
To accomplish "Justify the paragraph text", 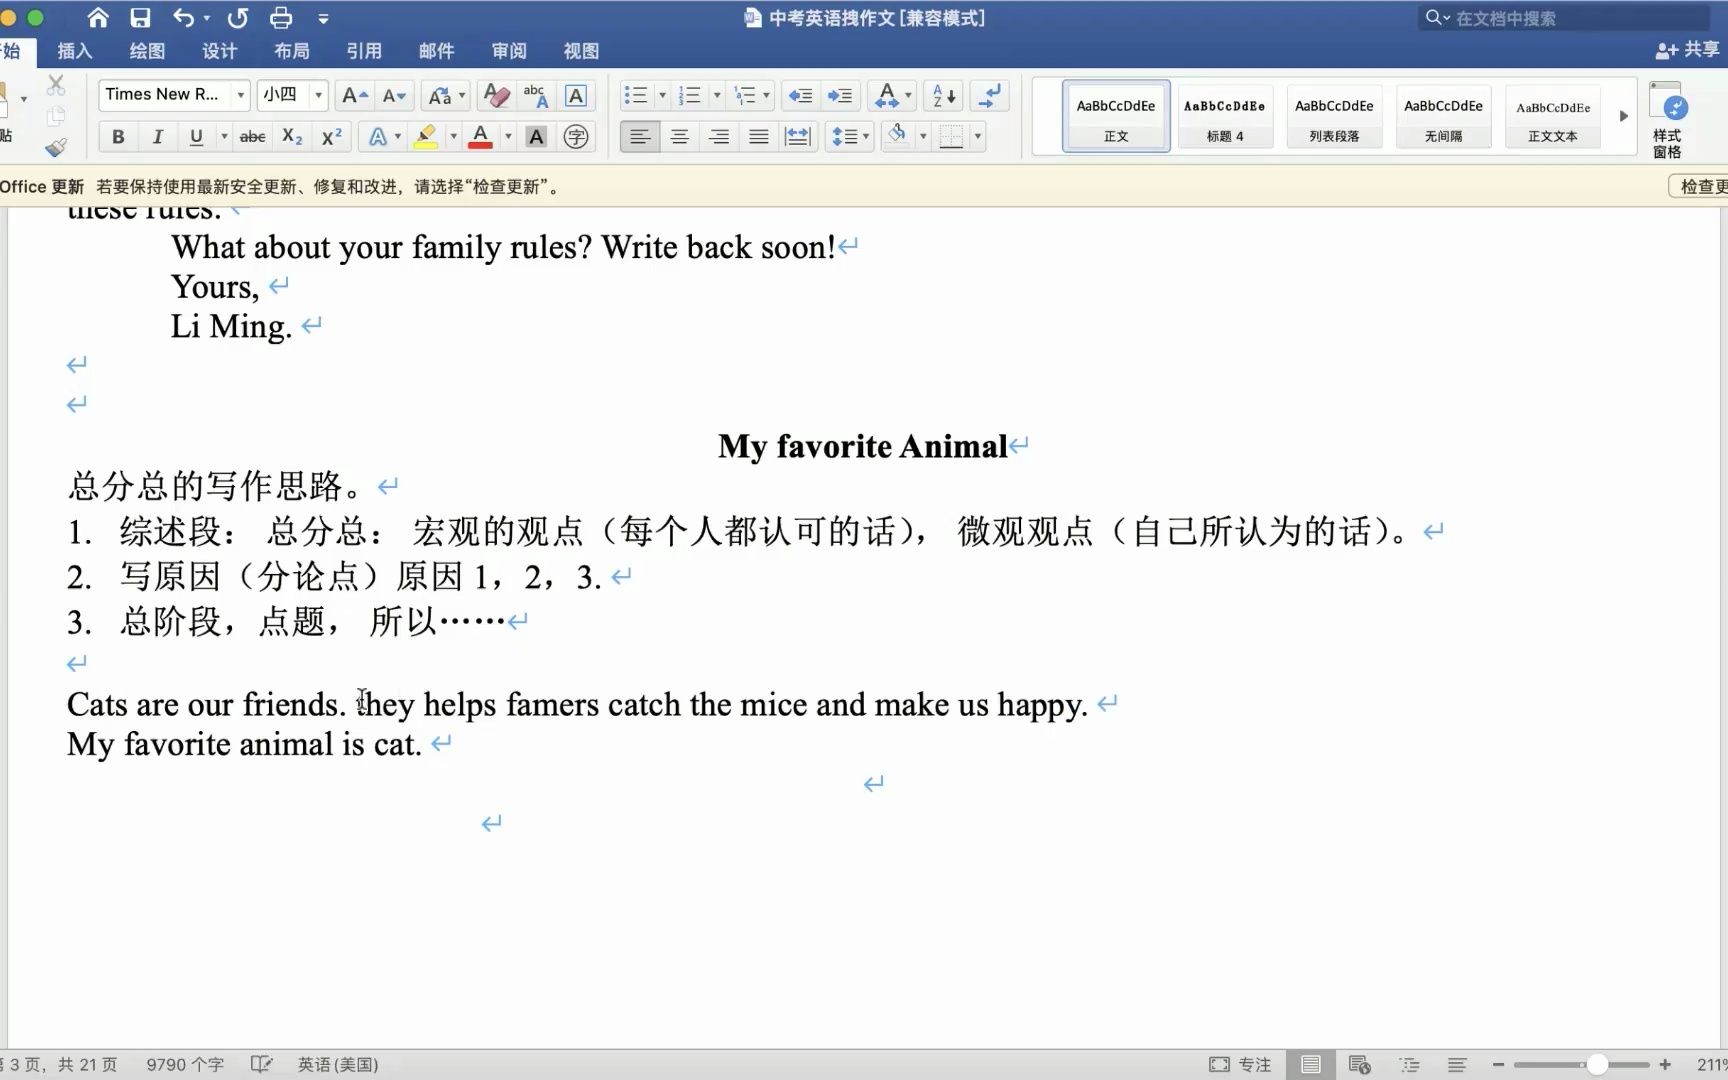I will click(x=759, y=136).
